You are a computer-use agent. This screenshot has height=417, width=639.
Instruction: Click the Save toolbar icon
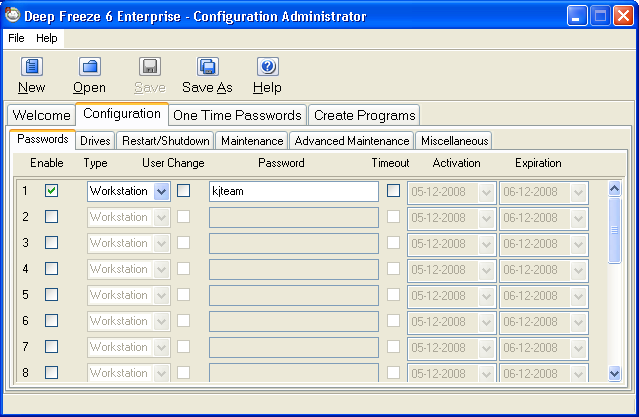[150, 67]
